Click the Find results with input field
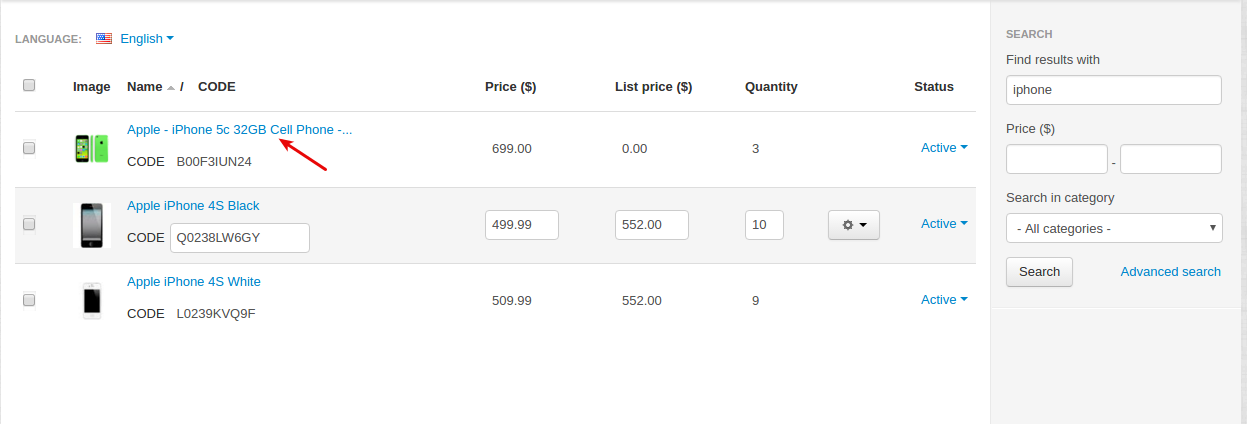The height and width of the screenshot is (424, 1247). click(1114, 90)
